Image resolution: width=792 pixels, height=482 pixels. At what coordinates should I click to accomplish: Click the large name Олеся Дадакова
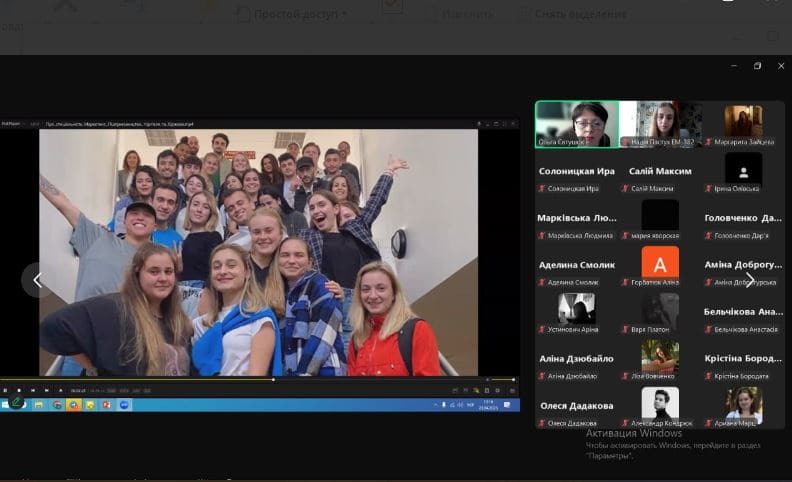[x=577, y=406]
